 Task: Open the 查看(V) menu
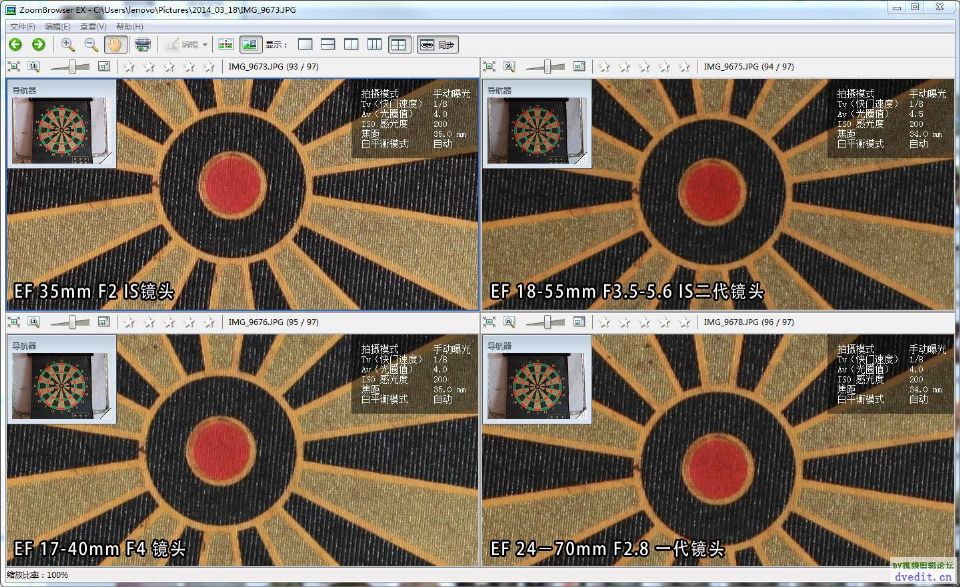click(x=93, y=26)
